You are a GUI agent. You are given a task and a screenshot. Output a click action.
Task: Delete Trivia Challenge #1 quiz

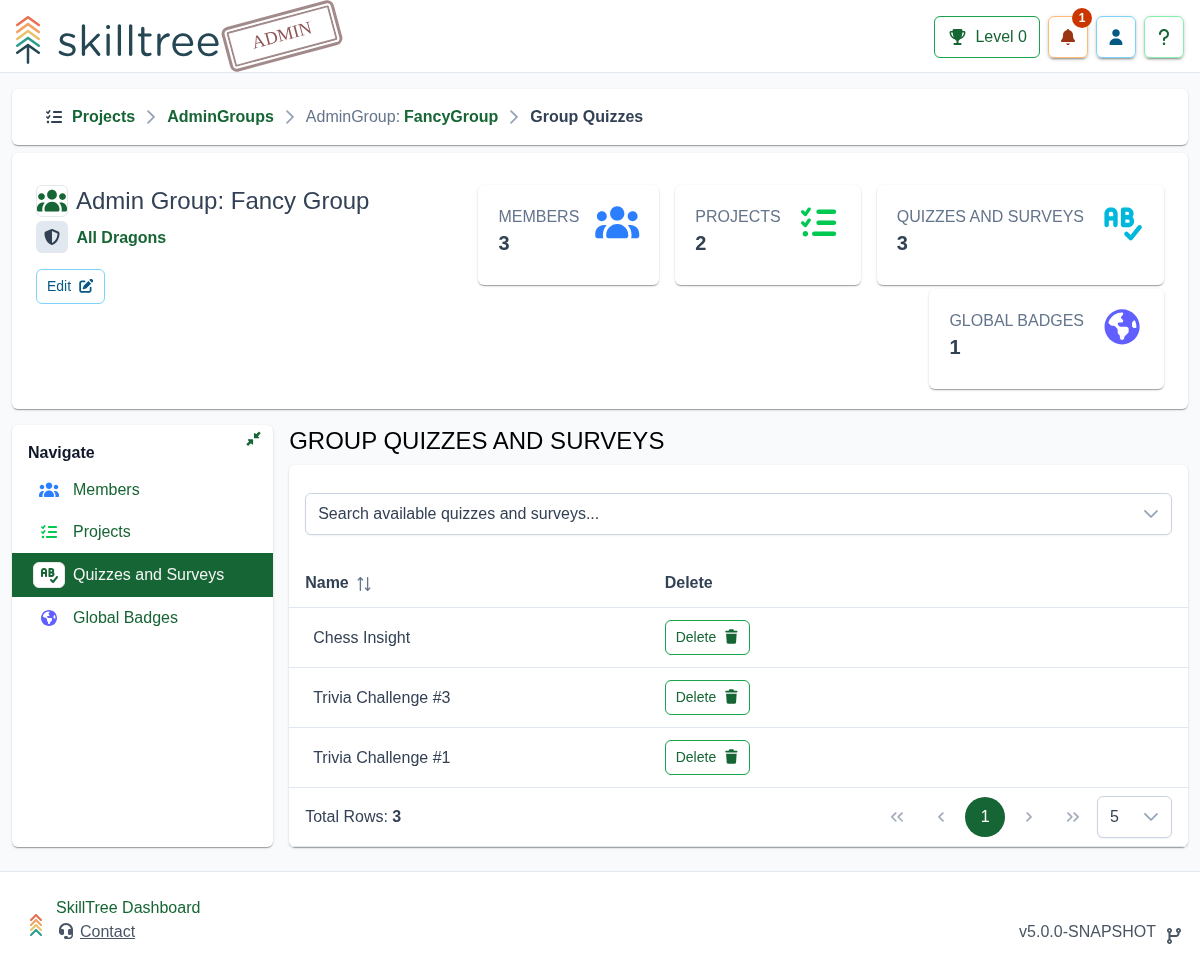[707, 758]
